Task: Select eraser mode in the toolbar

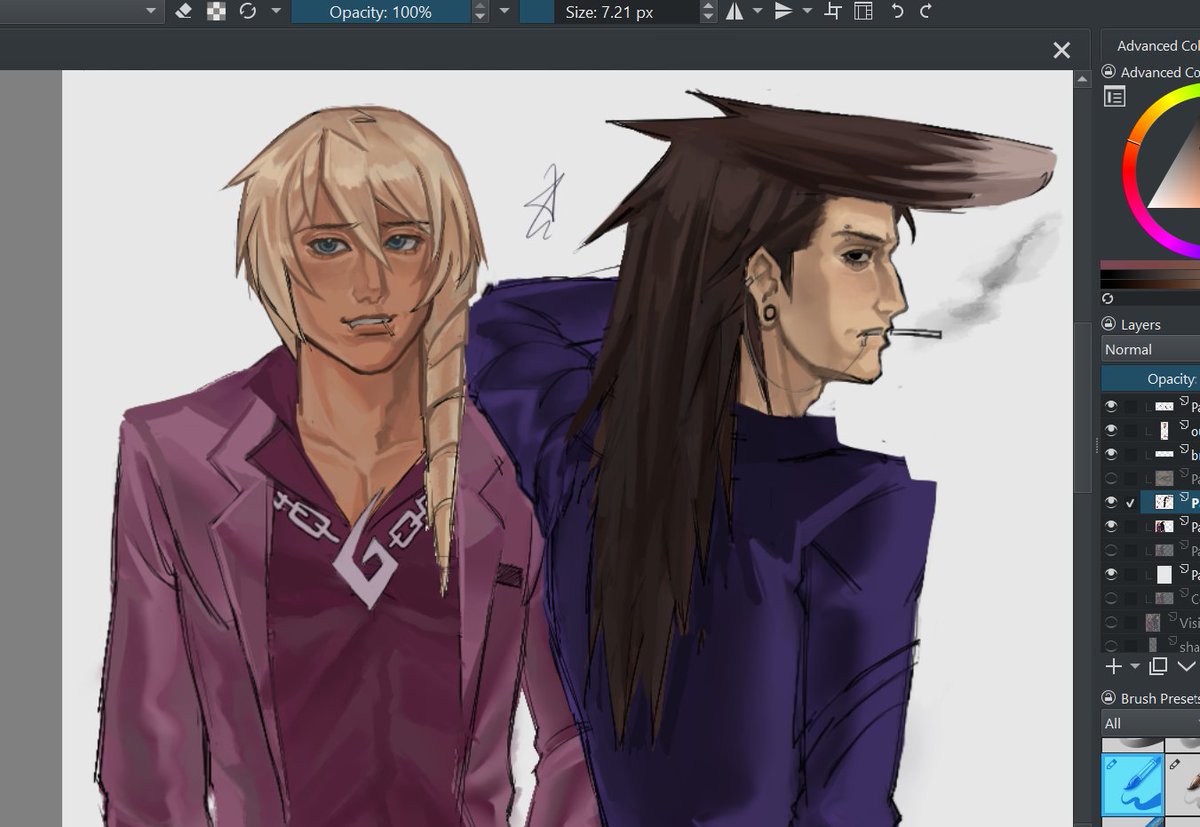Action: click(x=183, y=11)
